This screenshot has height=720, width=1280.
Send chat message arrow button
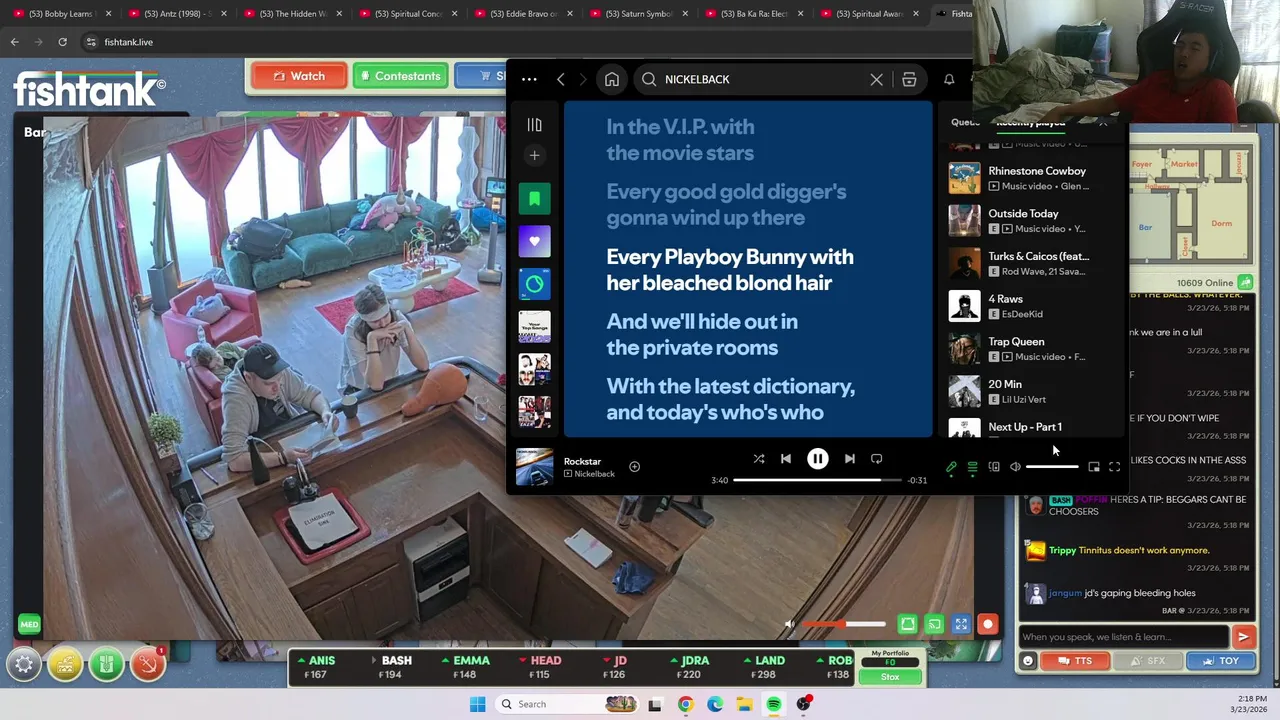(1243, 637)
